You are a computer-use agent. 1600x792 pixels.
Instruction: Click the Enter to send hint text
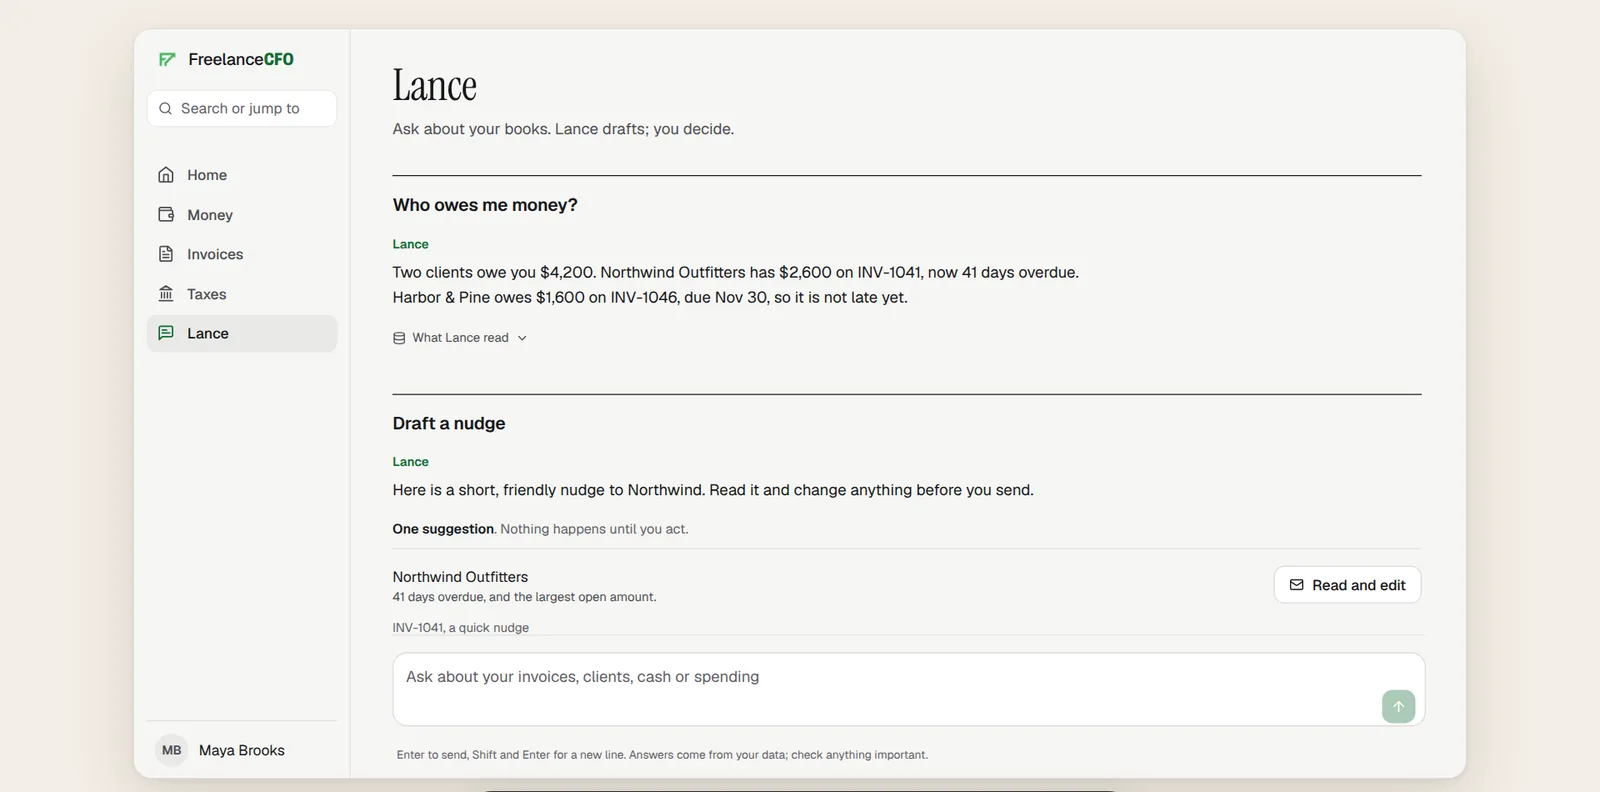coord(662,755)
